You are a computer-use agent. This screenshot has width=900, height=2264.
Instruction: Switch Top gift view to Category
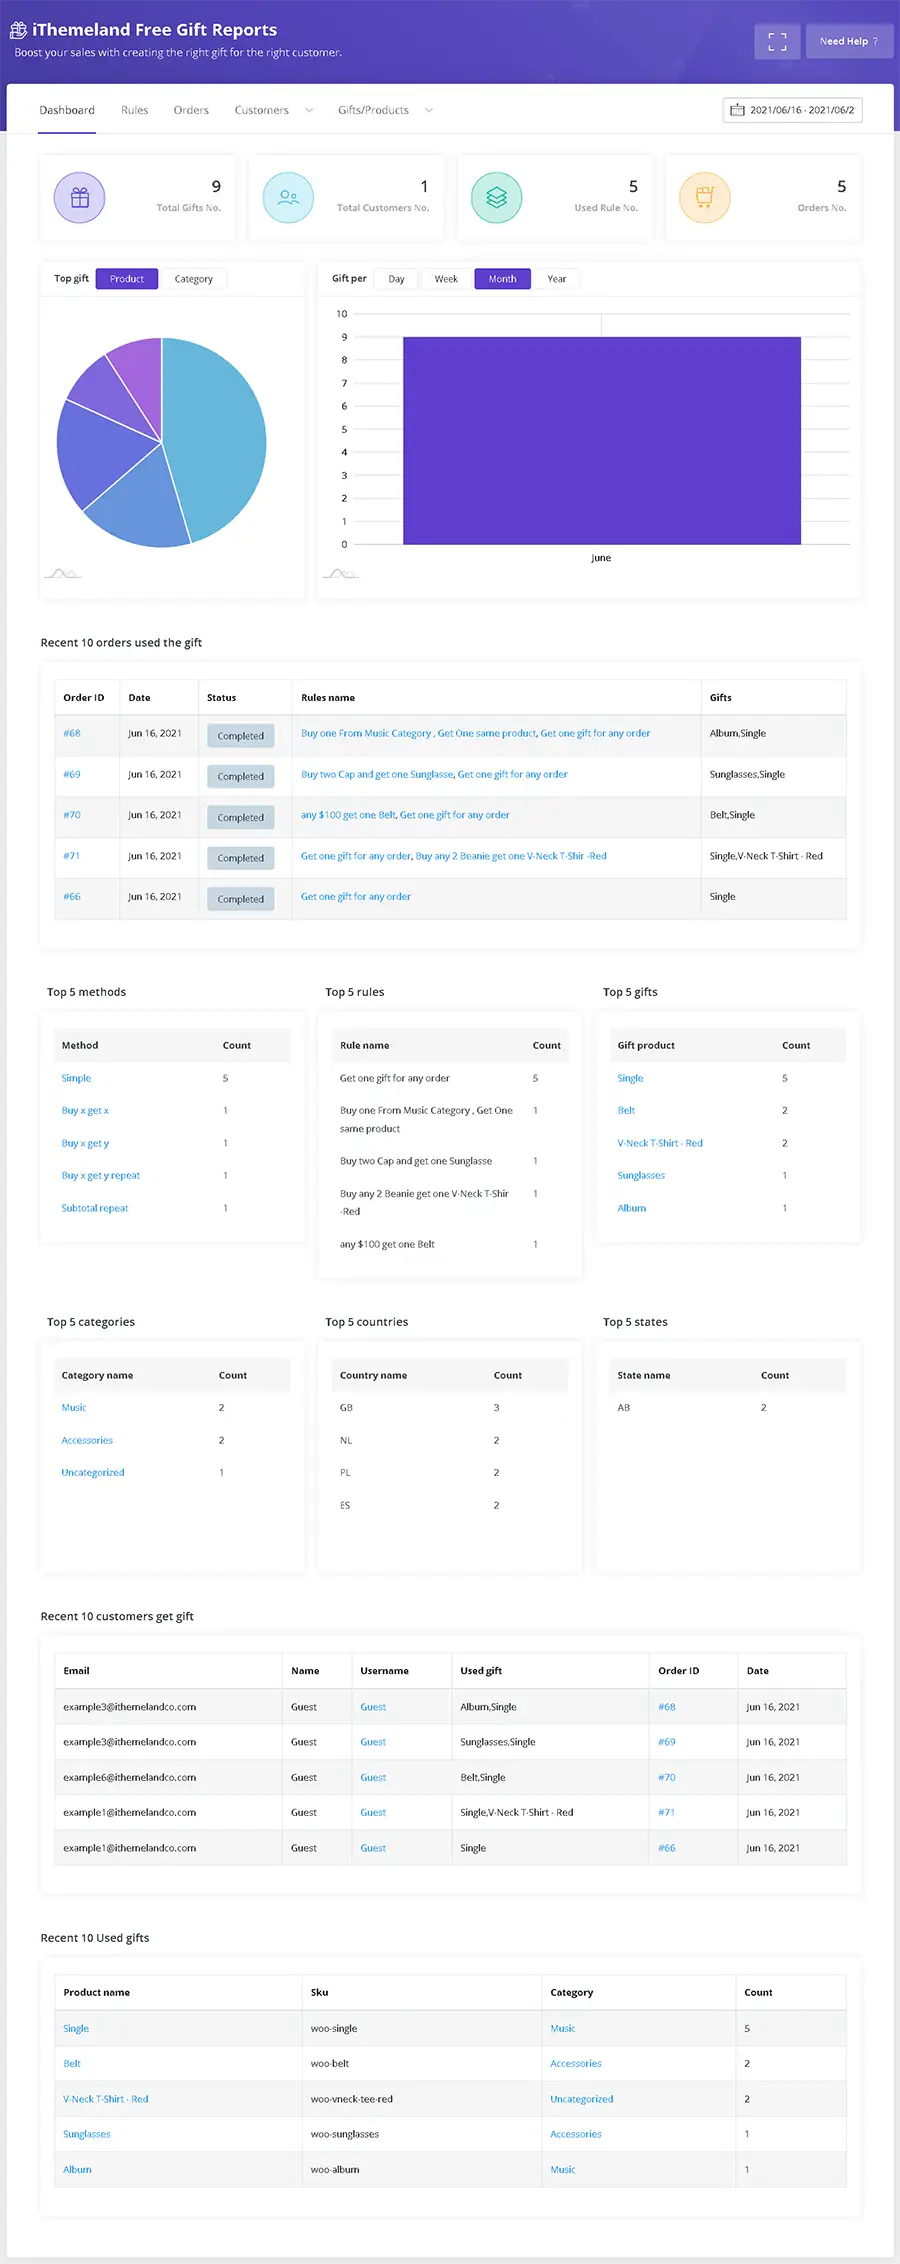click(x=193, y=279)
